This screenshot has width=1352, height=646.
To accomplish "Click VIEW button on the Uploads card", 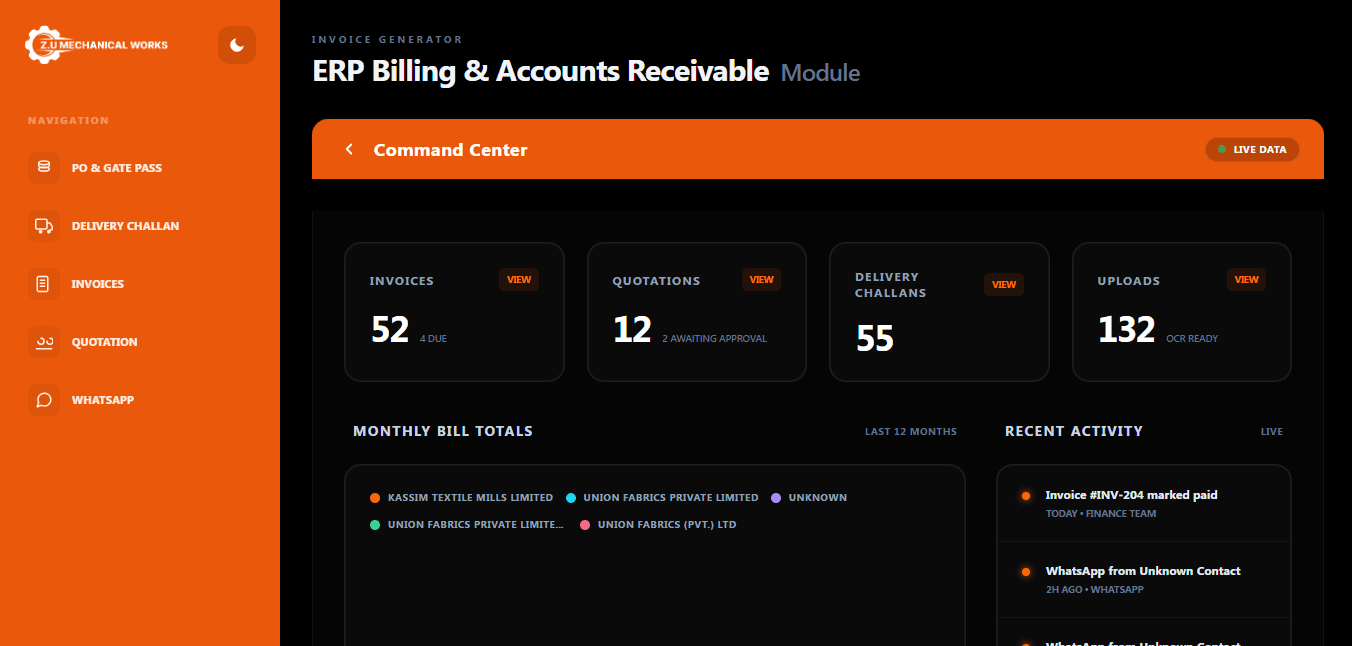I will [x=1246, y=279].
